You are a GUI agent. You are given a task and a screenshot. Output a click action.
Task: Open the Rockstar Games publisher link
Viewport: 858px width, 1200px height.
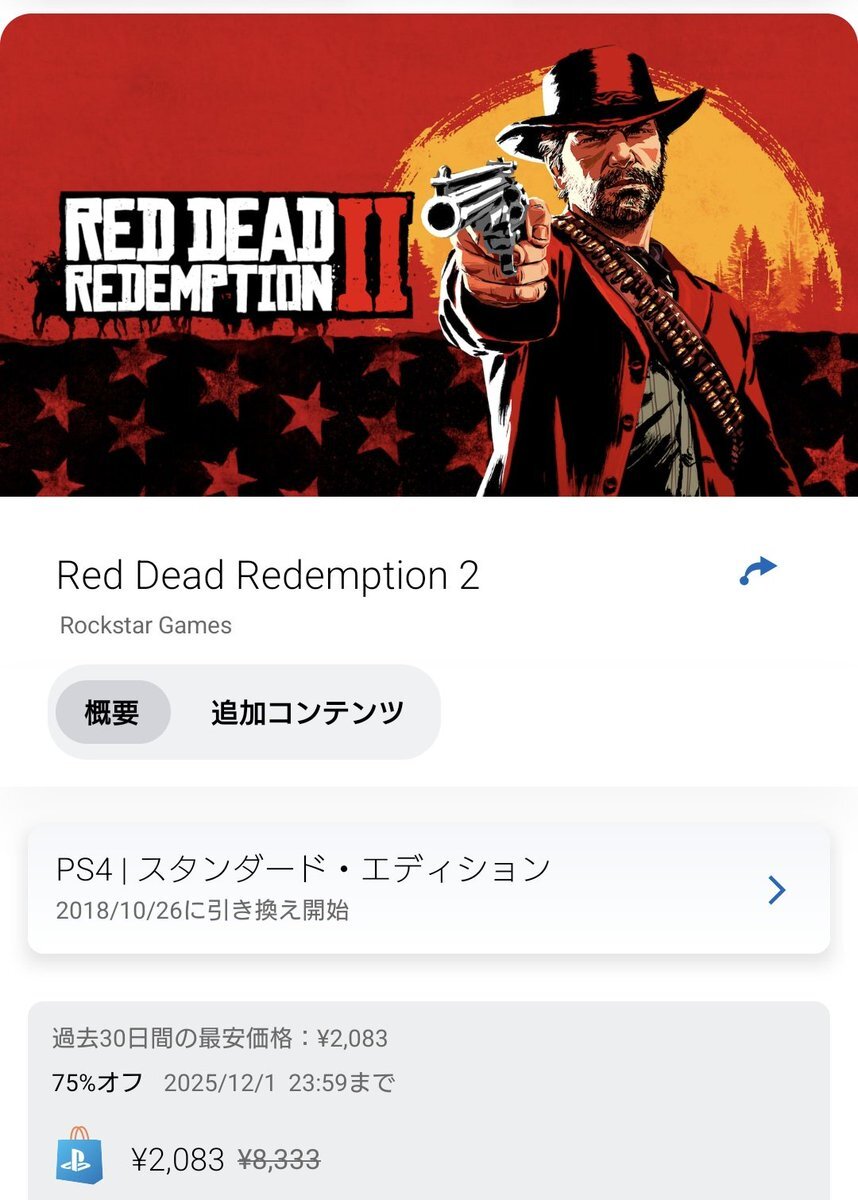(x=146, y=626)
